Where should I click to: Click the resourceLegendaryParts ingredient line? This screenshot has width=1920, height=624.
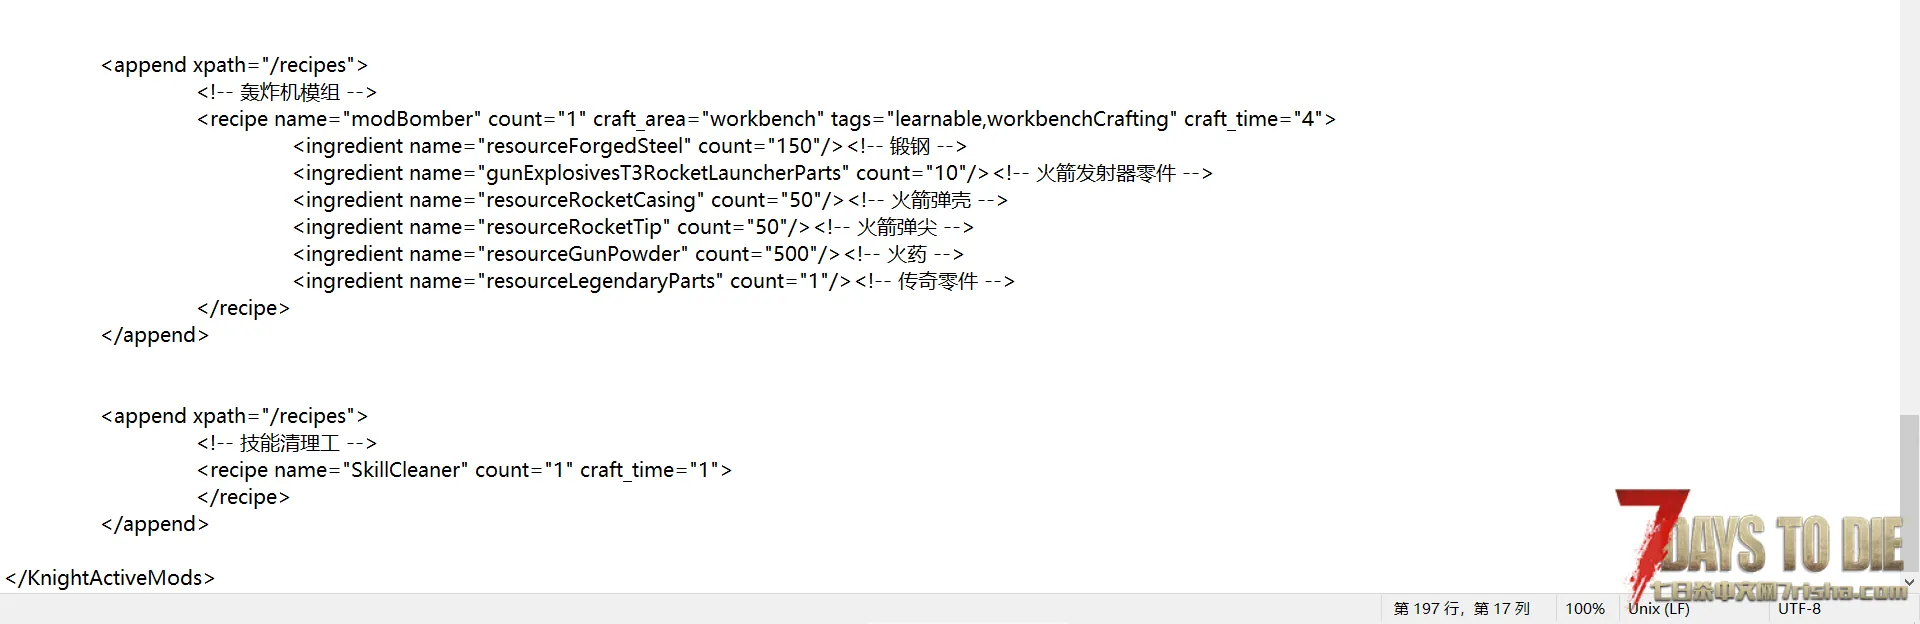[654, 281]
